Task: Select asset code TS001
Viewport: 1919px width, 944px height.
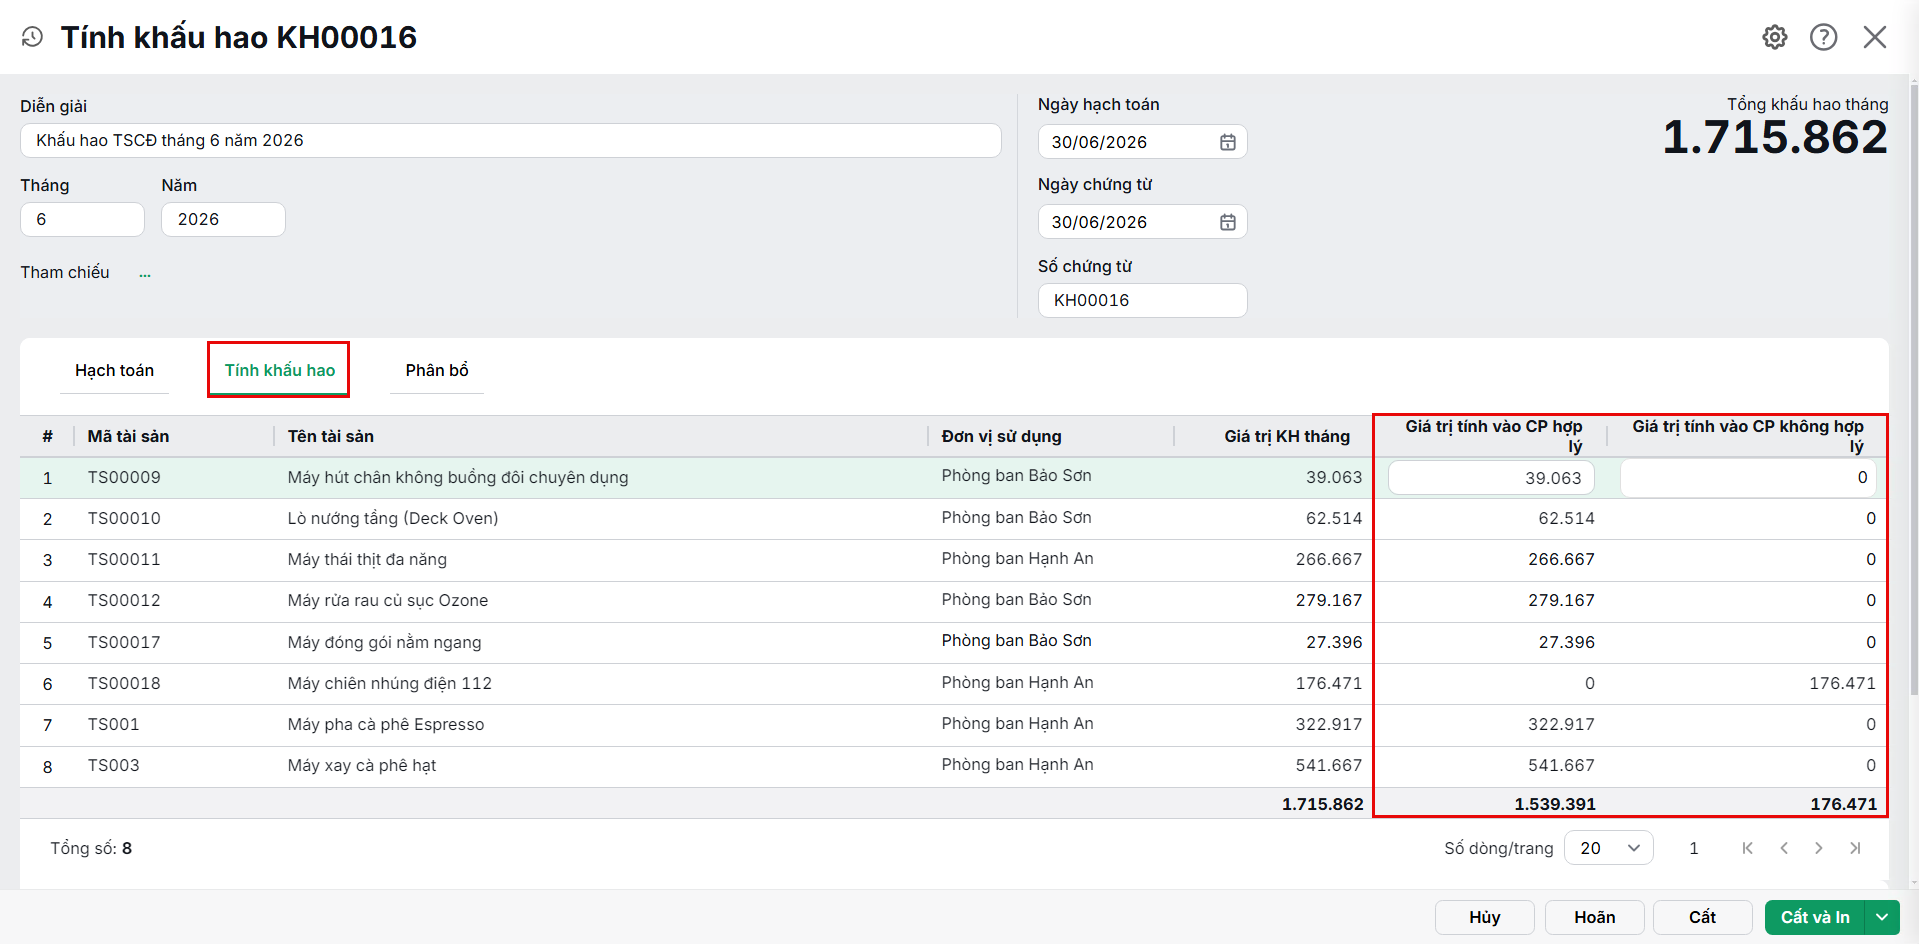Action: [113, 725]
